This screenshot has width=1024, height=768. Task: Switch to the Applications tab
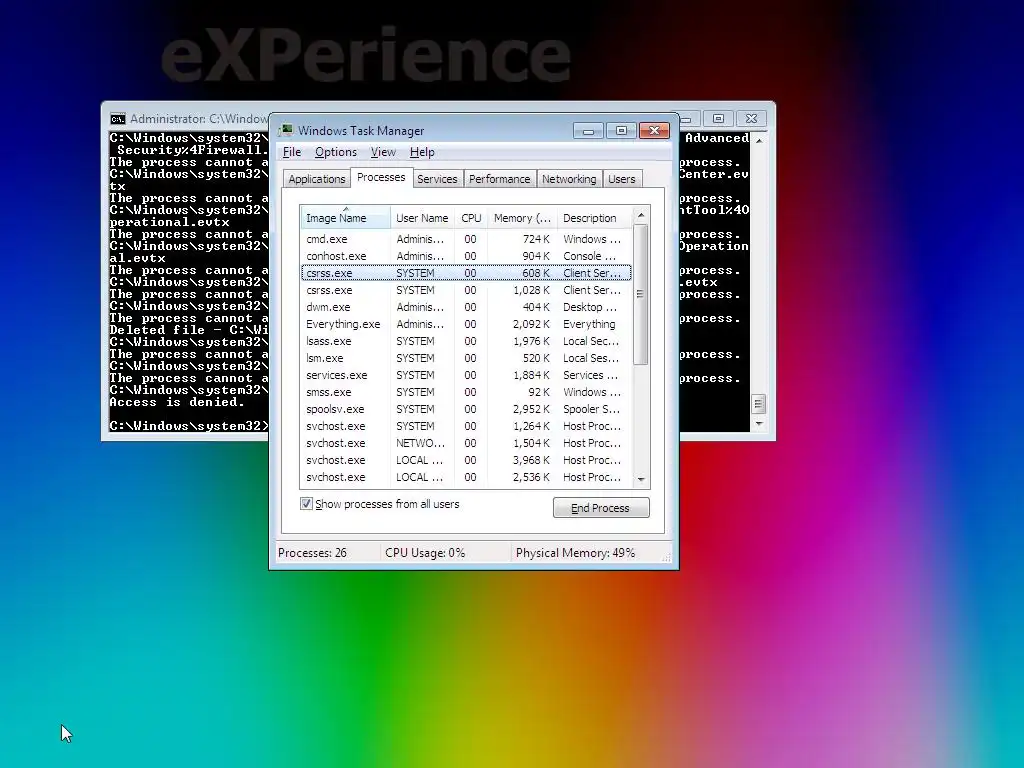(x=317, y=179)
